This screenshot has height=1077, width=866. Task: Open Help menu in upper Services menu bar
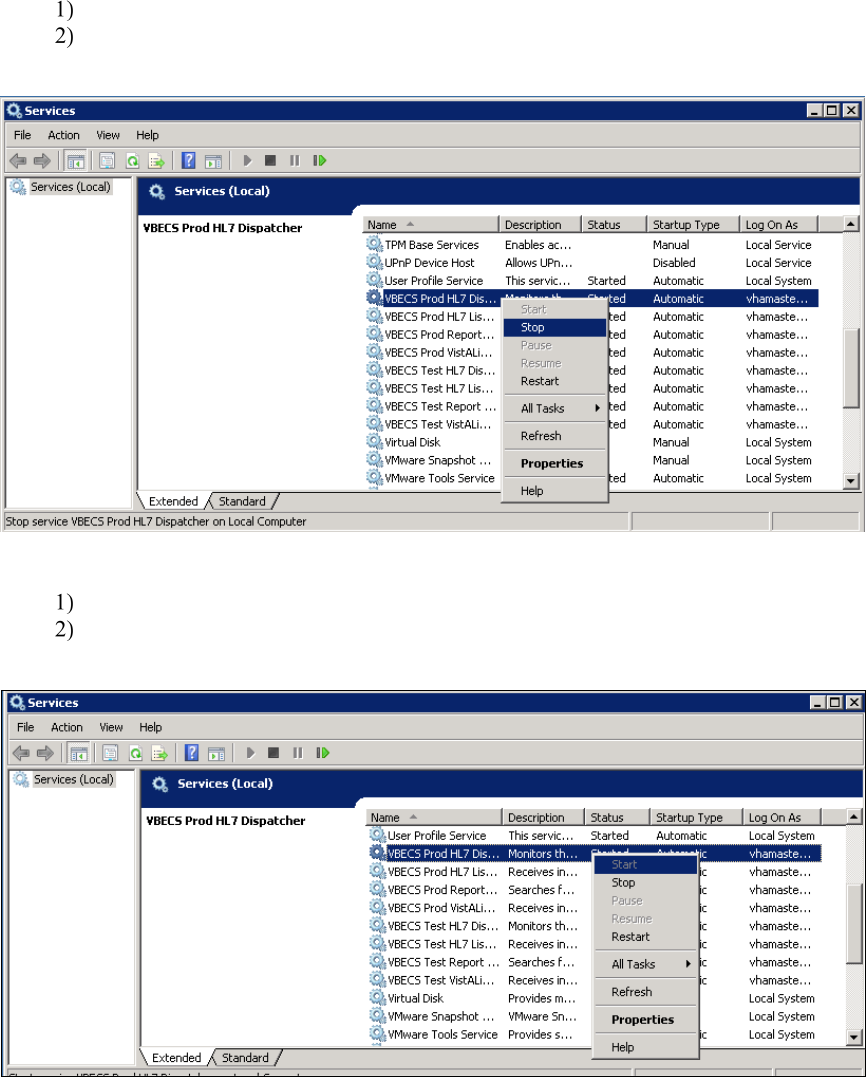tap(147, 135)
